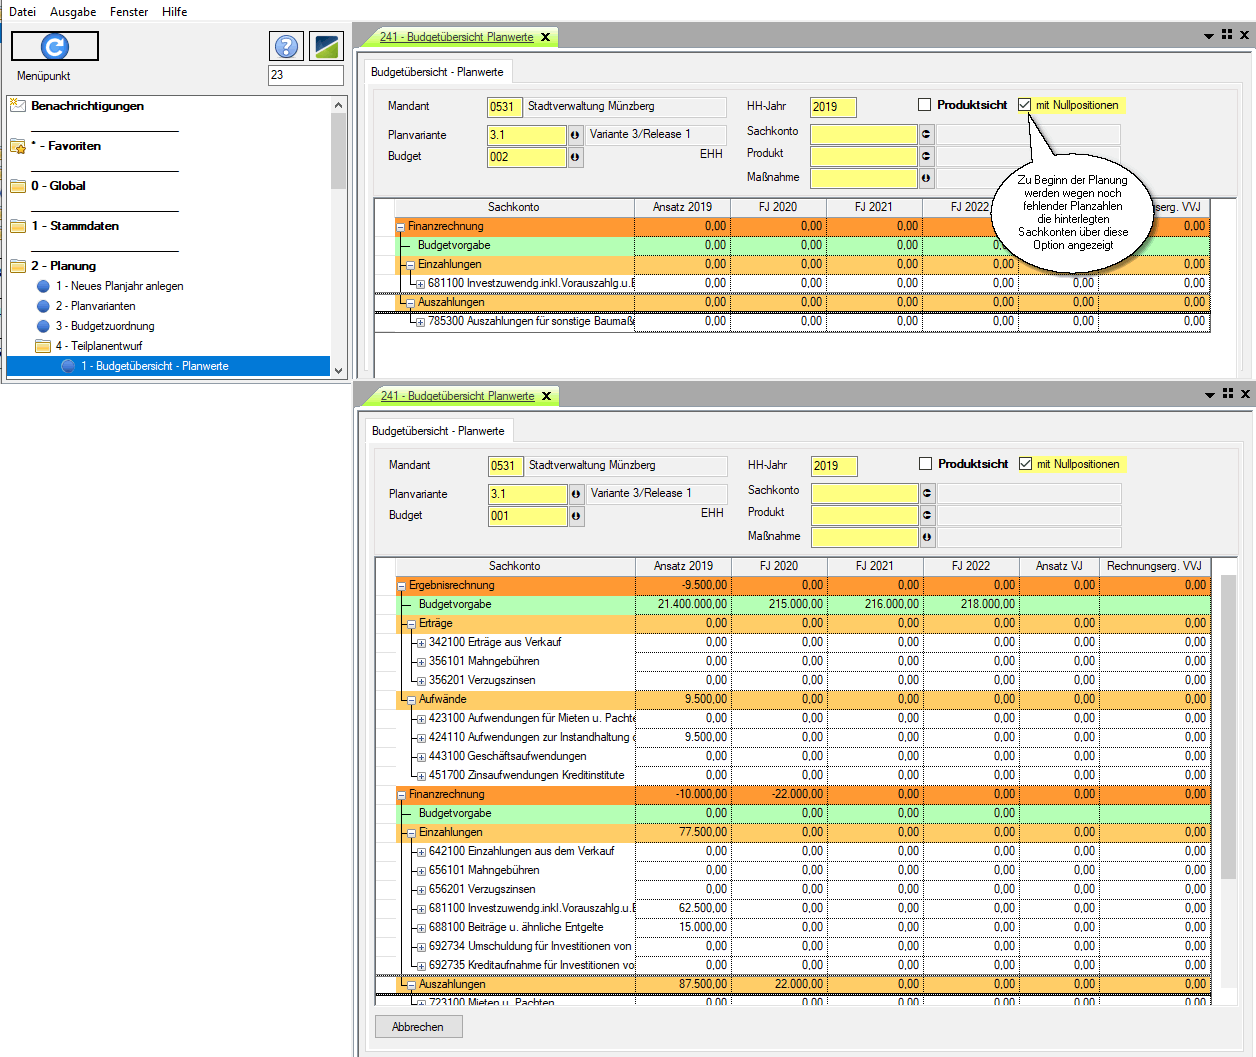The width and height of the screenshot is (1256, 1057).
Task: Tick Produktsicht checkbox in Budget 001 panel
Action: coord(926,464)
